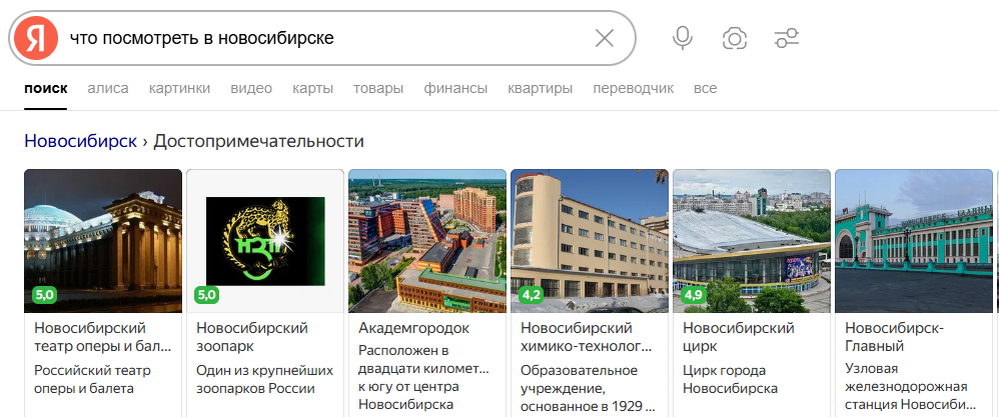Open the opera and ballet theatre photo
Image resolution: width=999 pixels, height=417 pixels.
103,241
